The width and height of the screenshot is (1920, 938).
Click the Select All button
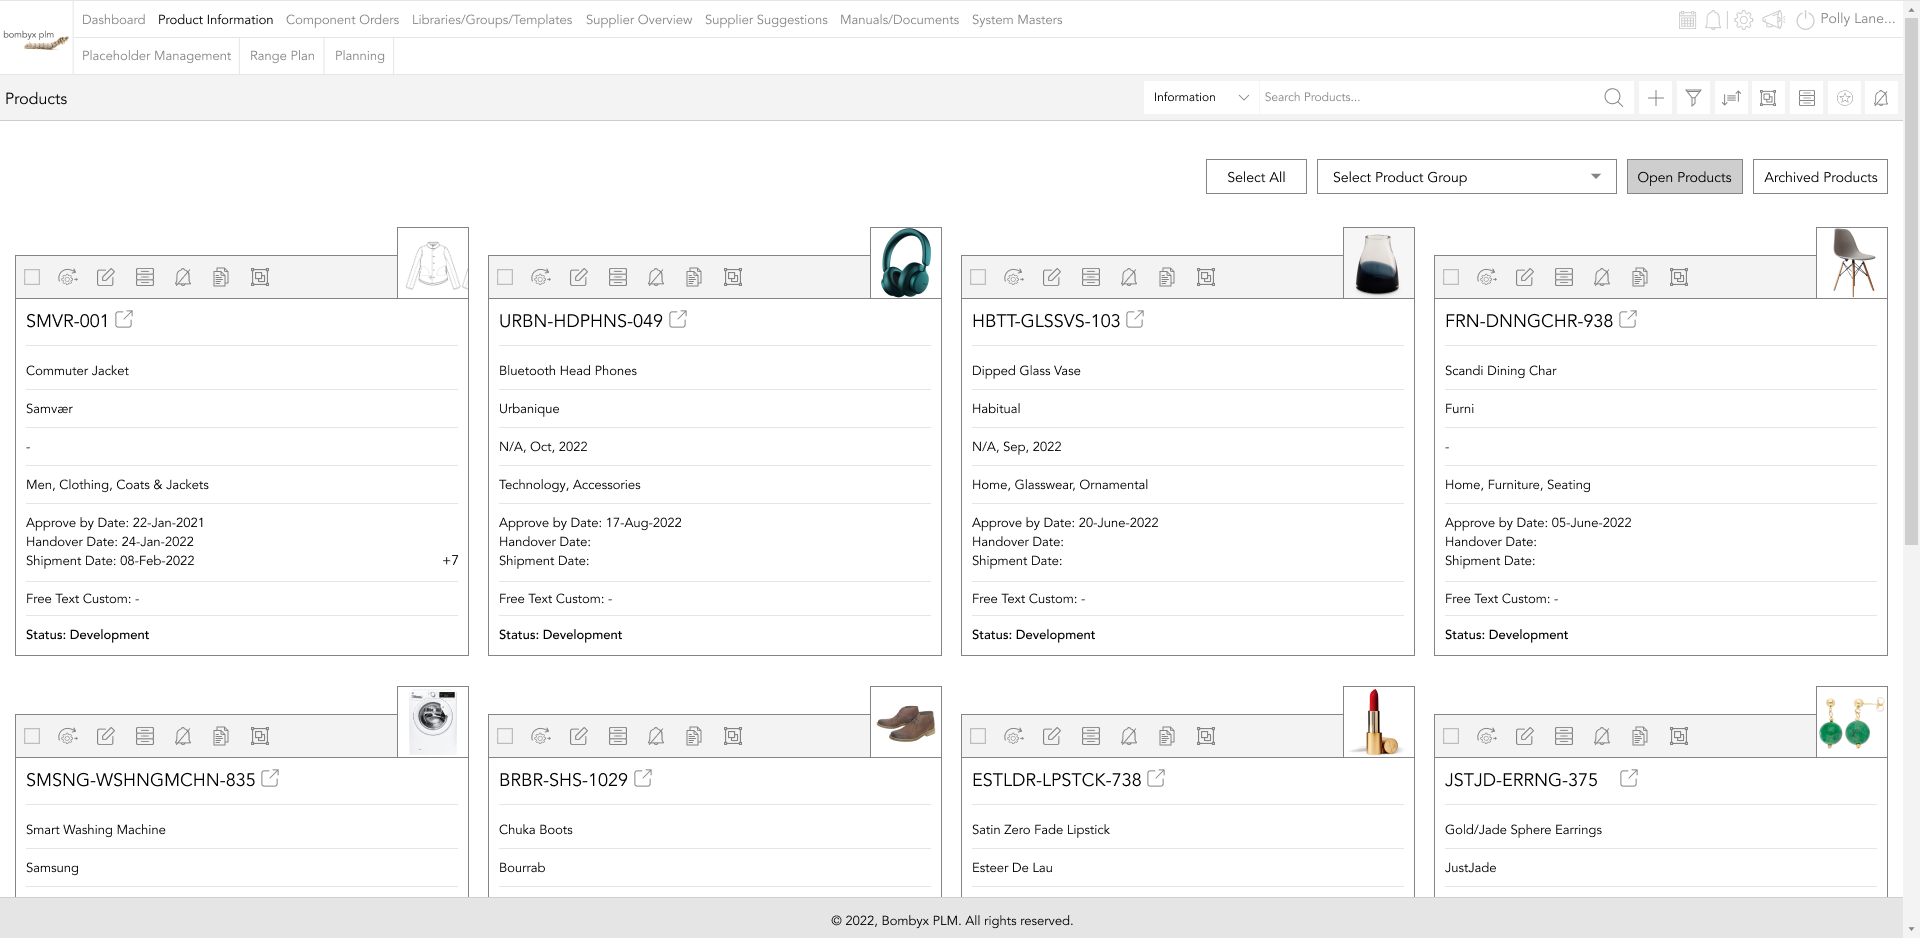click(1256, 177)
